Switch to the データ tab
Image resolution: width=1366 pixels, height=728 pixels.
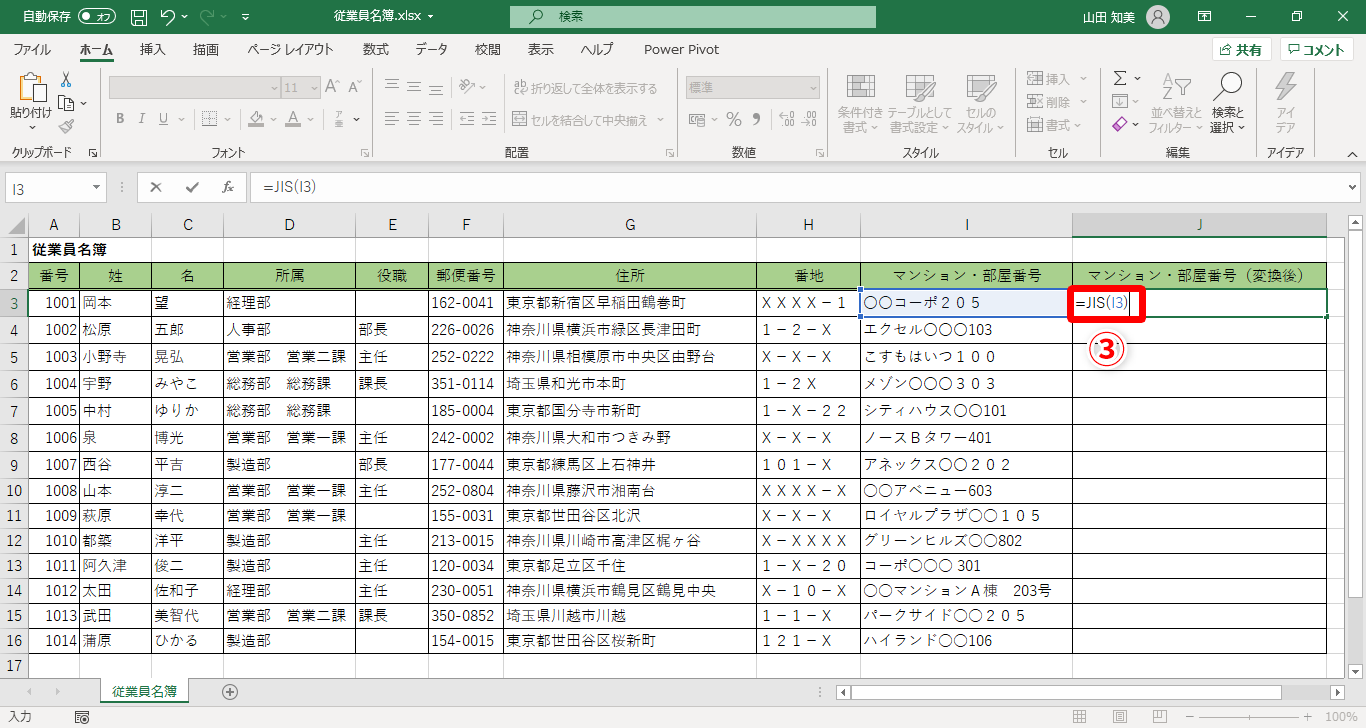(432, 49)
